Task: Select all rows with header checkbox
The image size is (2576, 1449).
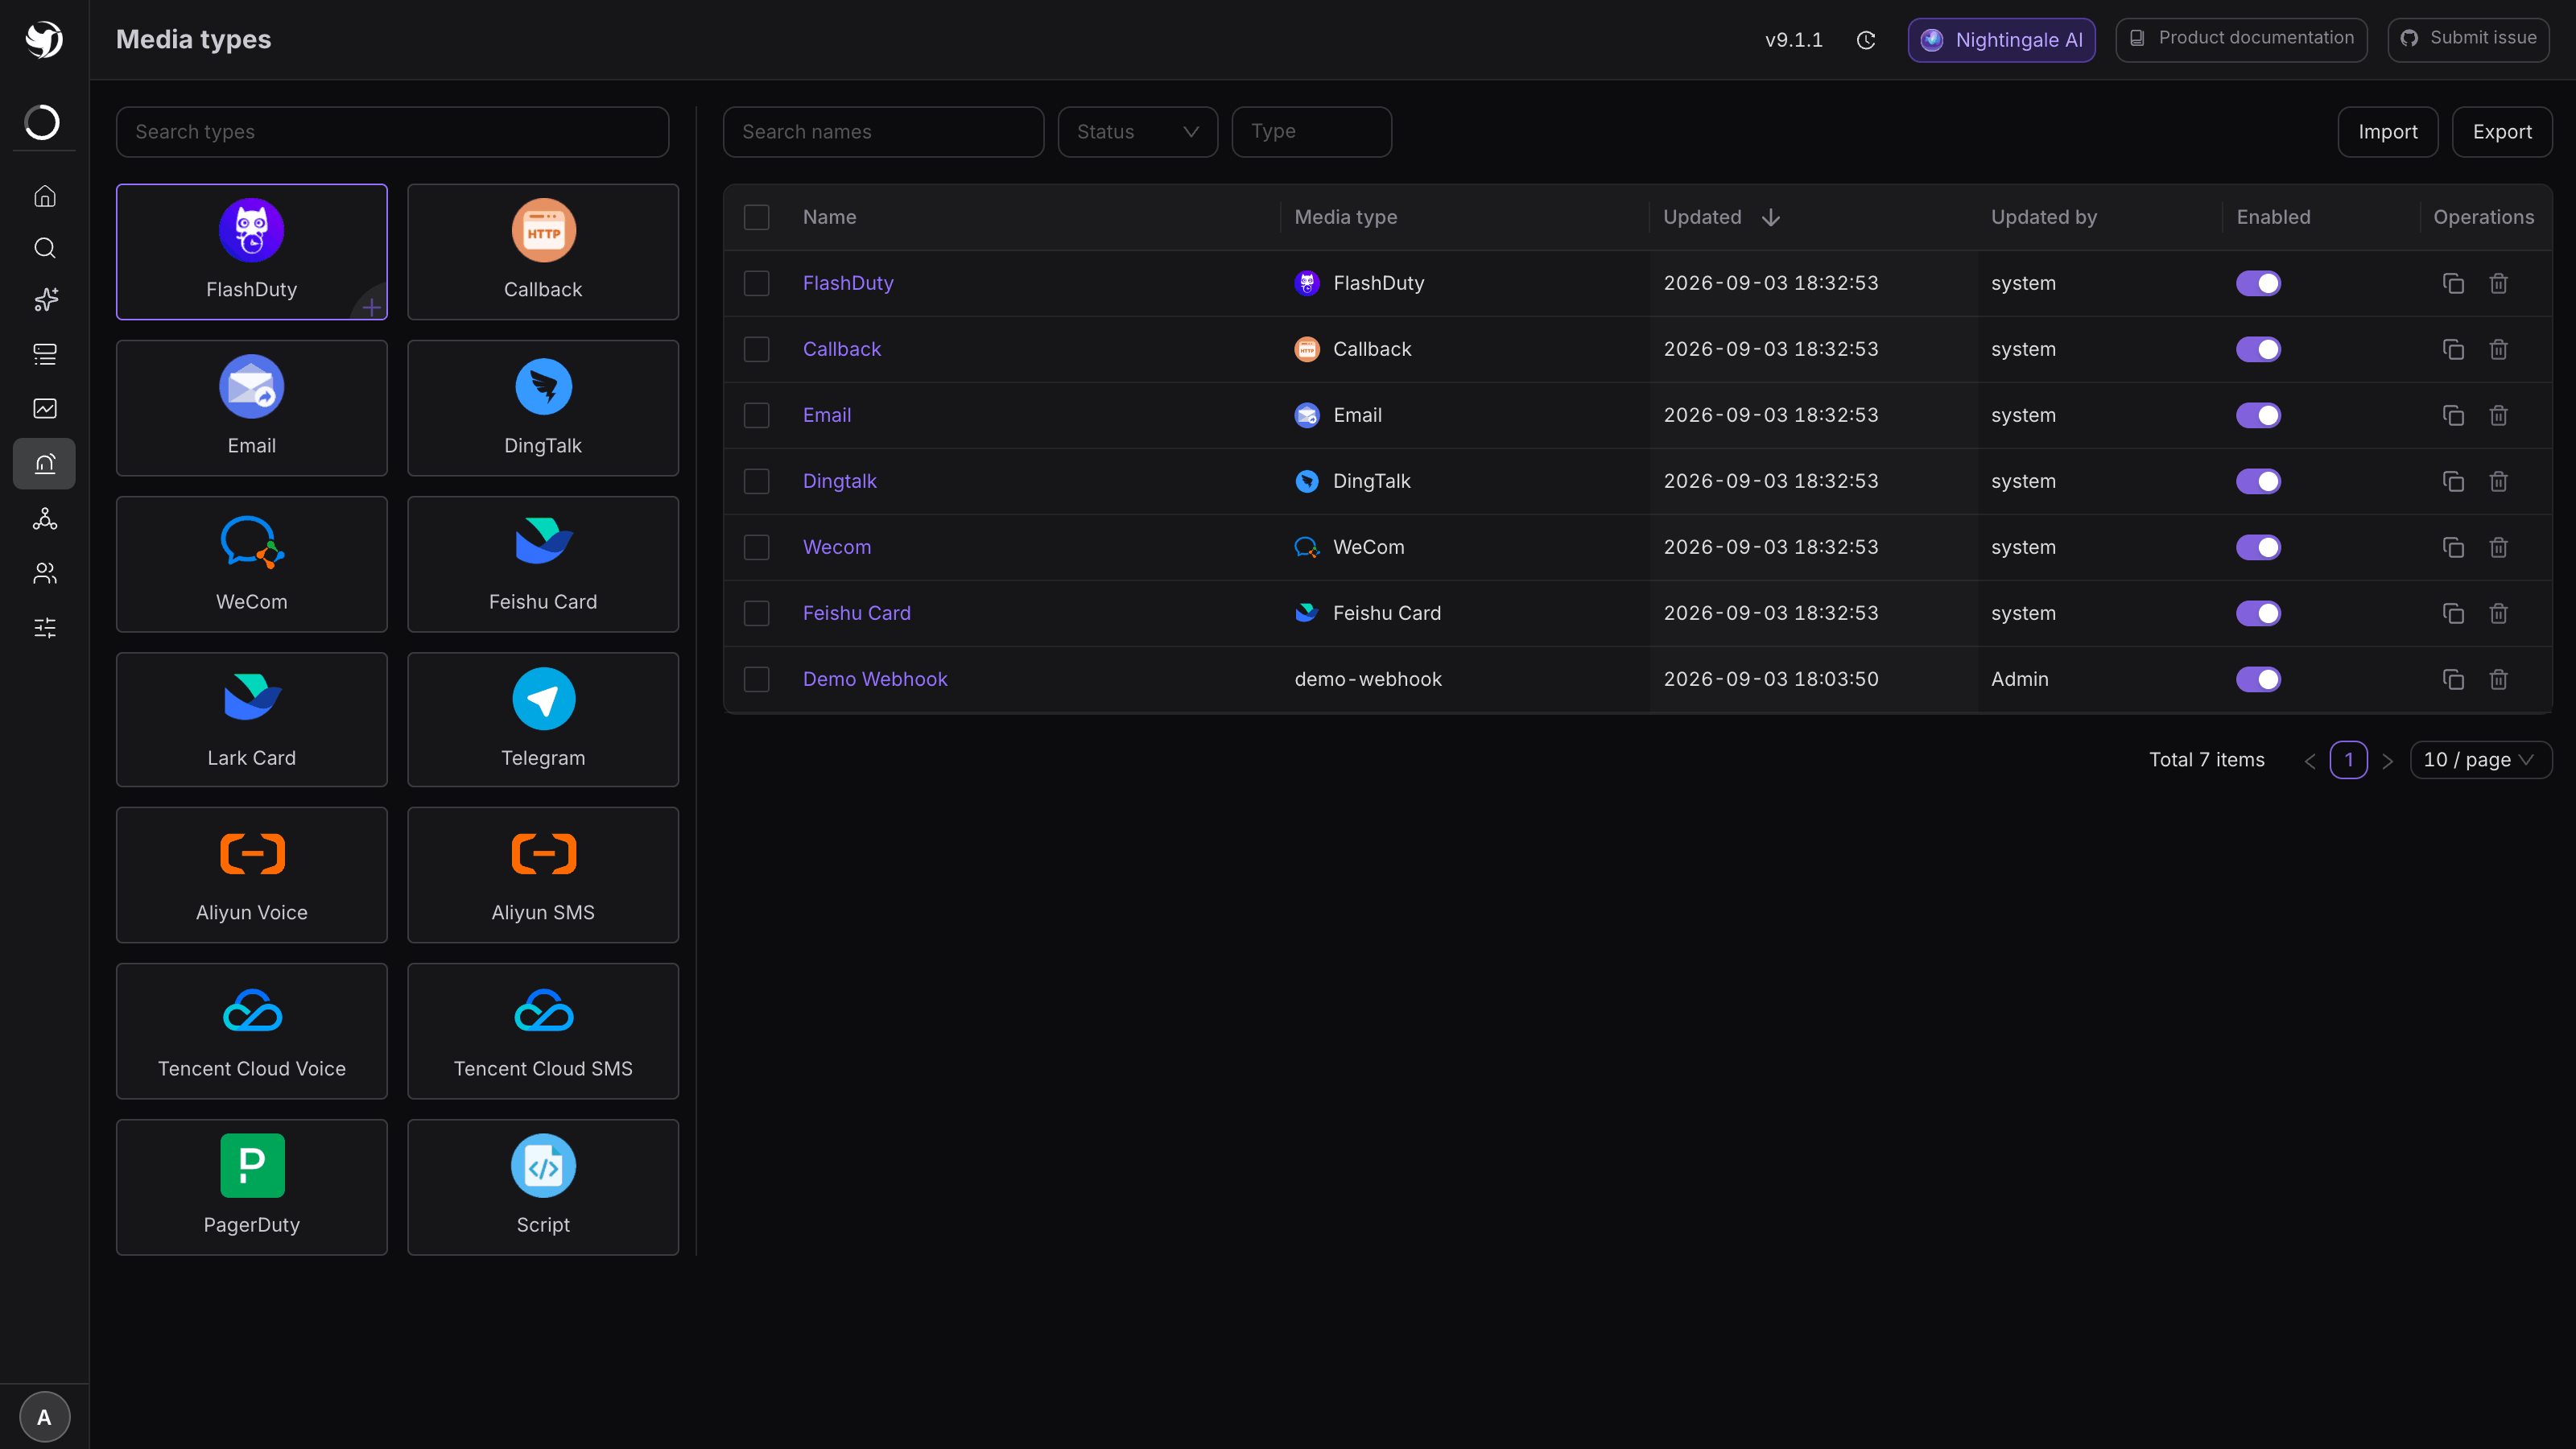Action: pos(757,217)
